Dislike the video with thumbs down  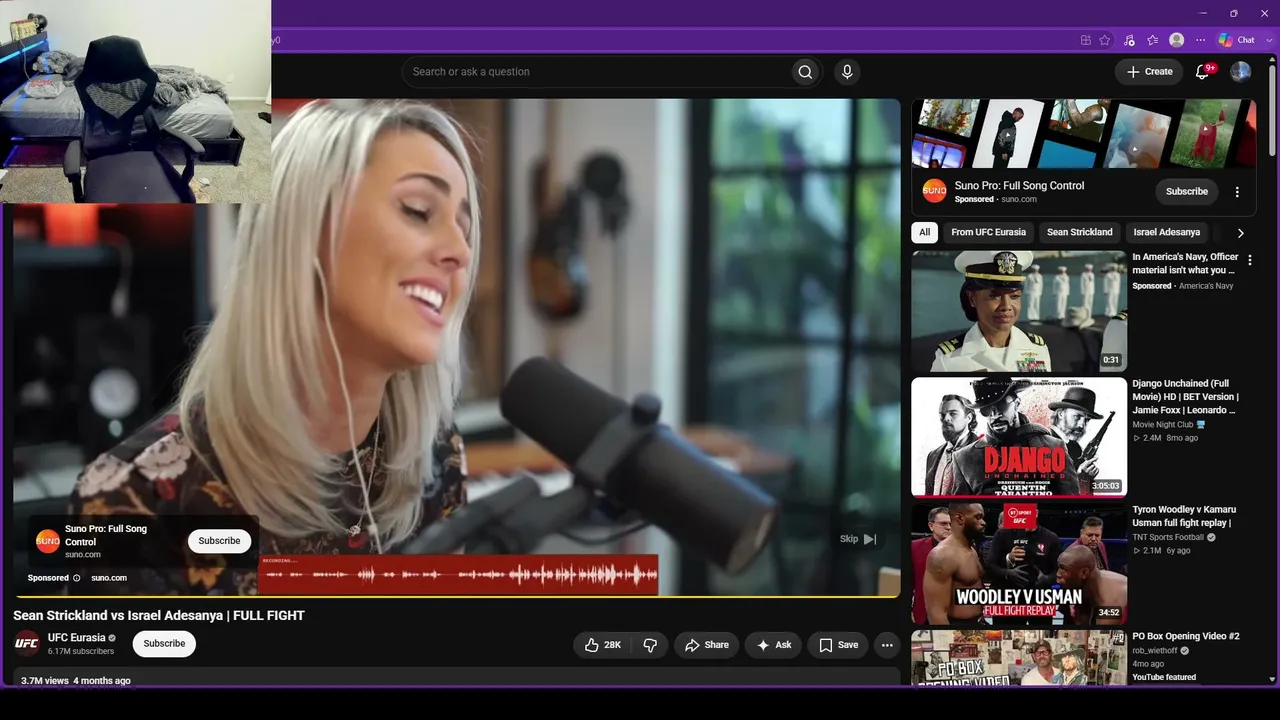click(x=650, y=645)
